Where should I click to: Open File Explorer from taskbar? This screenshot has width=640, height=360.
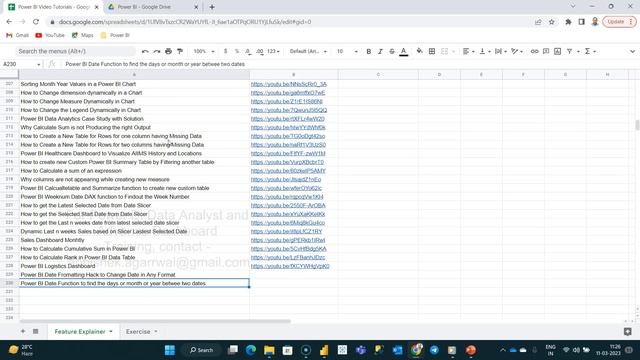pos(269,350)
